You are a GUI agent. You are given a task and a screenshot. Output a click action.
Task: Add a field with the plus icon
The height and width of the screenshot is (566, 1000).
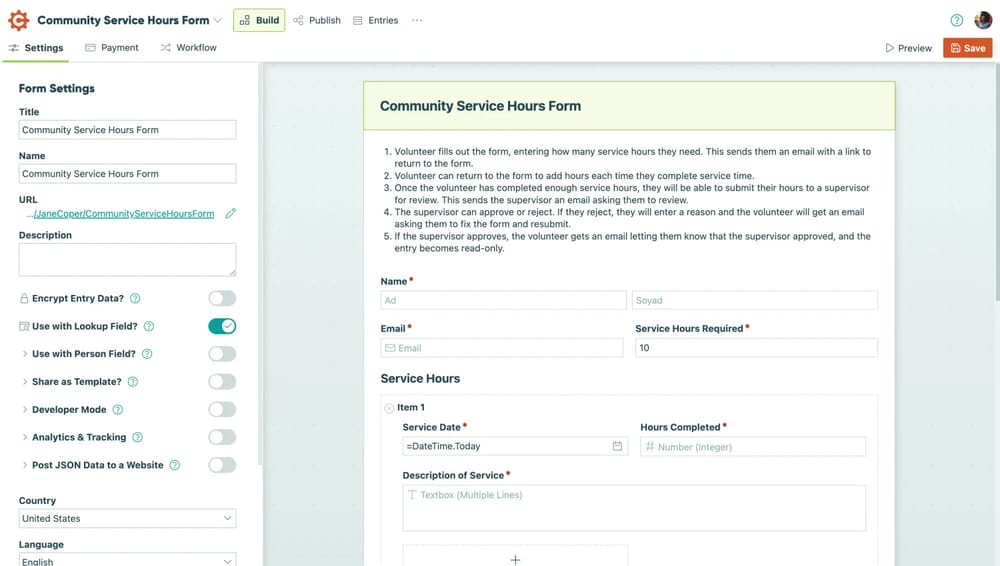515,560
